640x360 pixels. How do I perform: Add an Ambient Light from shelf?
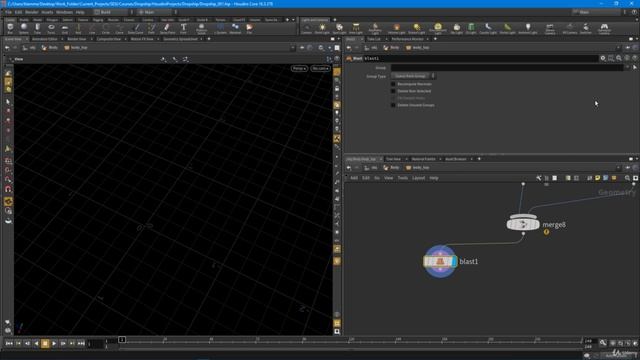[x=528, y=29]
